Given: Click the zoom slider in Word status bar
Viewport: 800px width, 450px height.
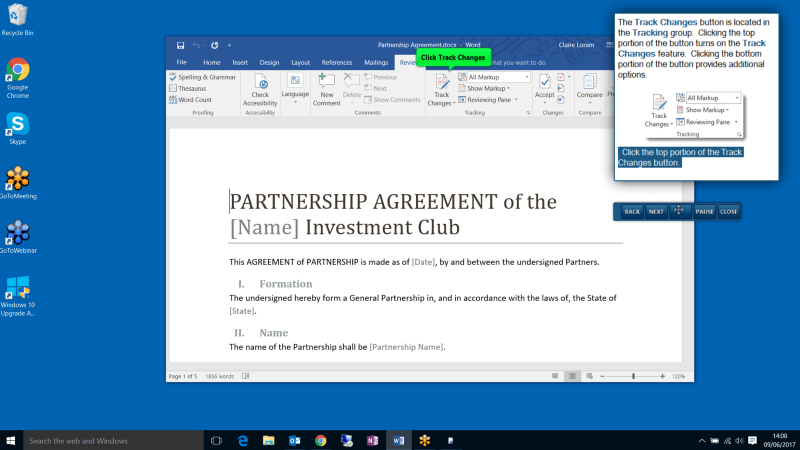Looking at the screenshot, I should pyautogui.click(x=633, y=377).
